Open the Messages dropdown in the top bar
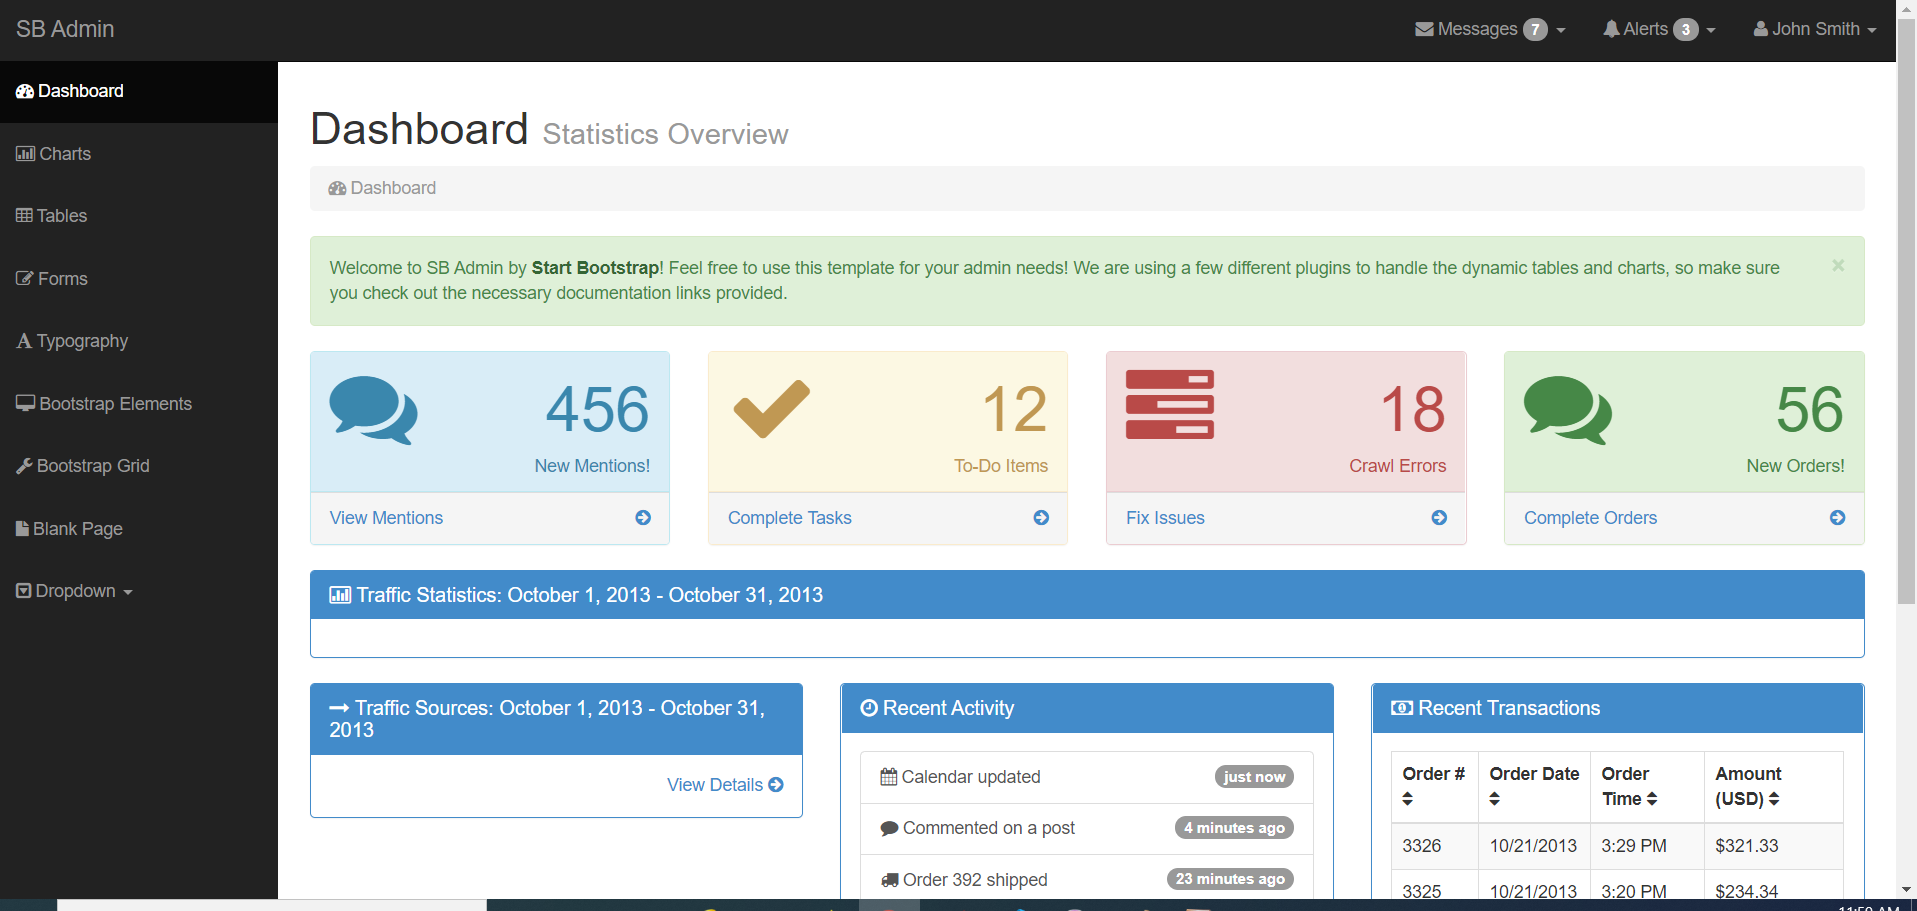Image resolution: width=1917 pixels, height=911 pixels. pos(1489,30)
